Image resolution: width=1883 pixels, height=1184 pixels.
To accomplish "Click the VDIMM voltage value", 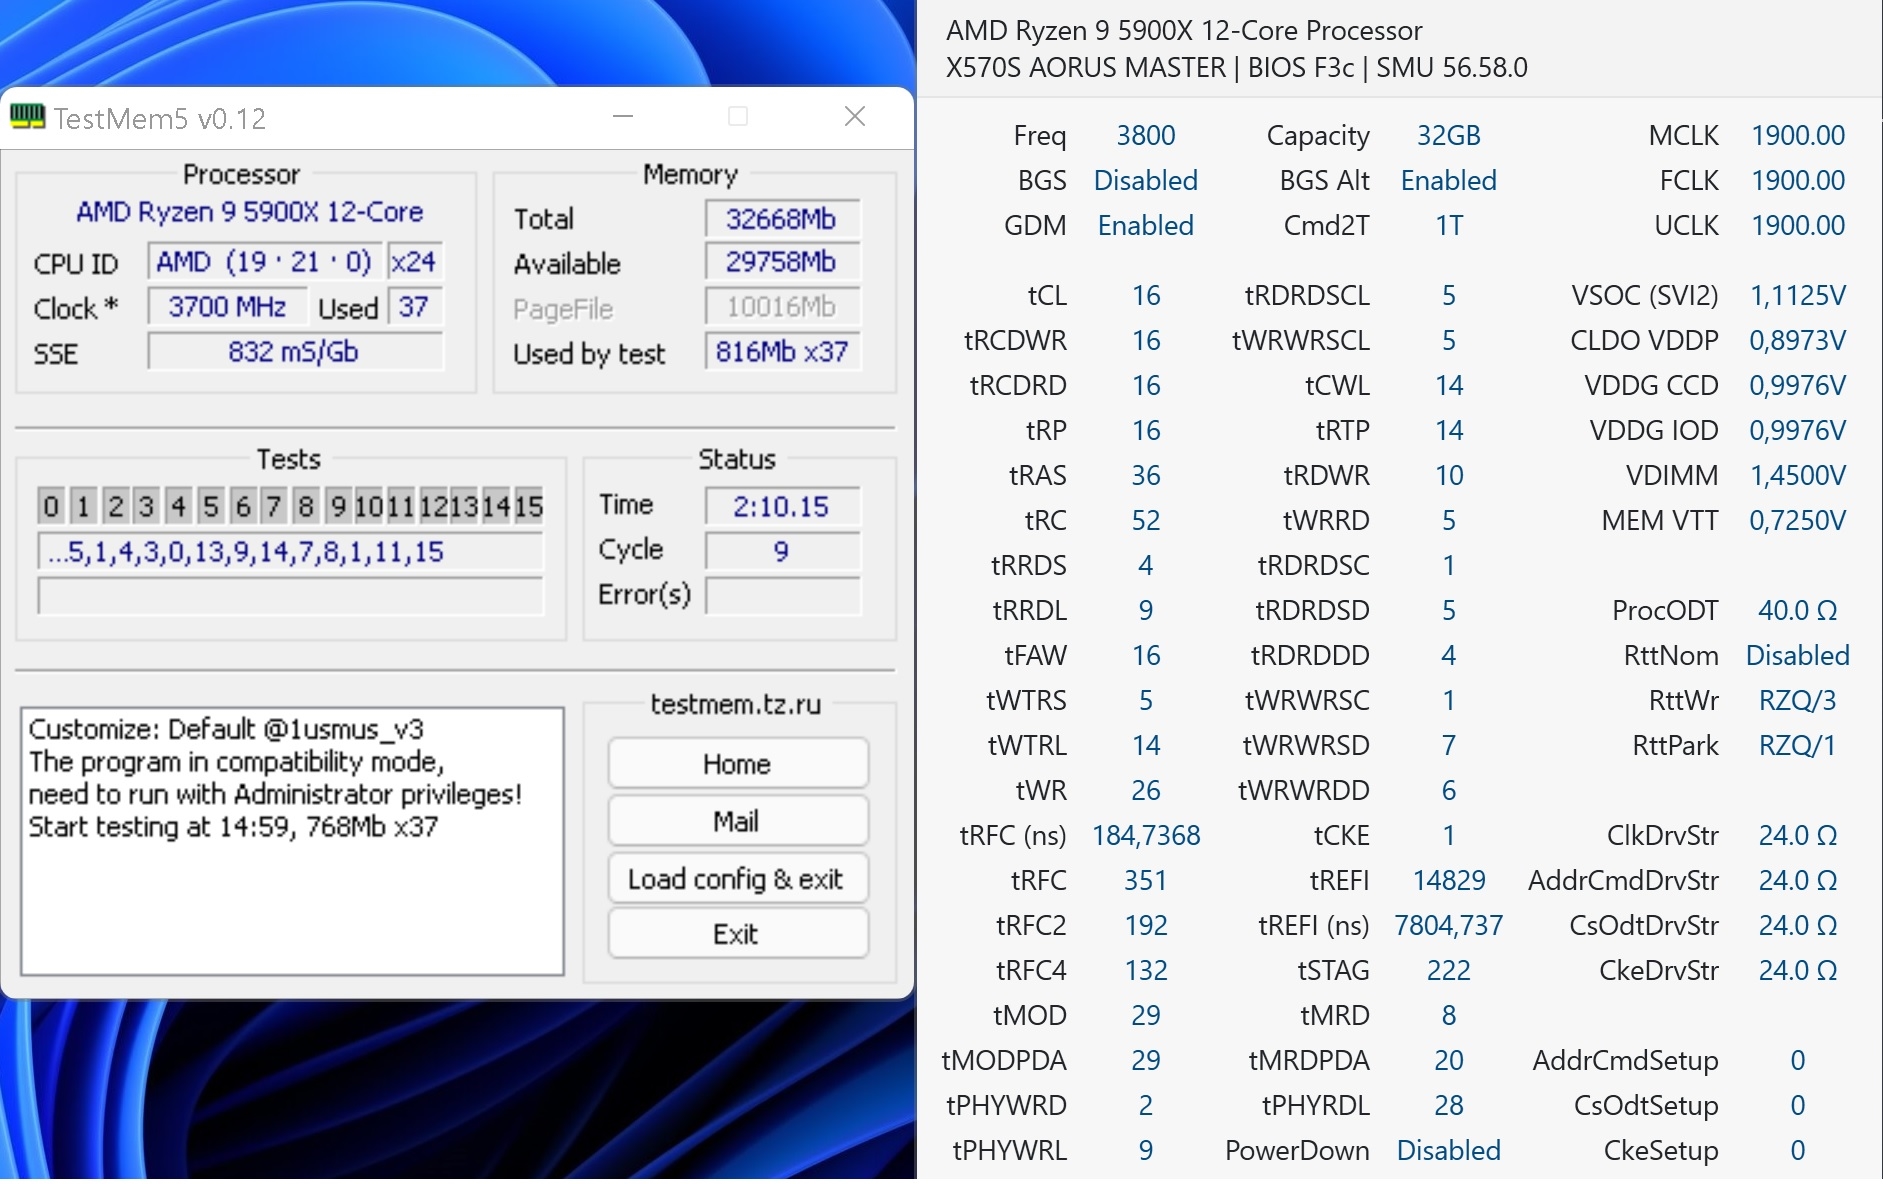I will click(1796, 476).
